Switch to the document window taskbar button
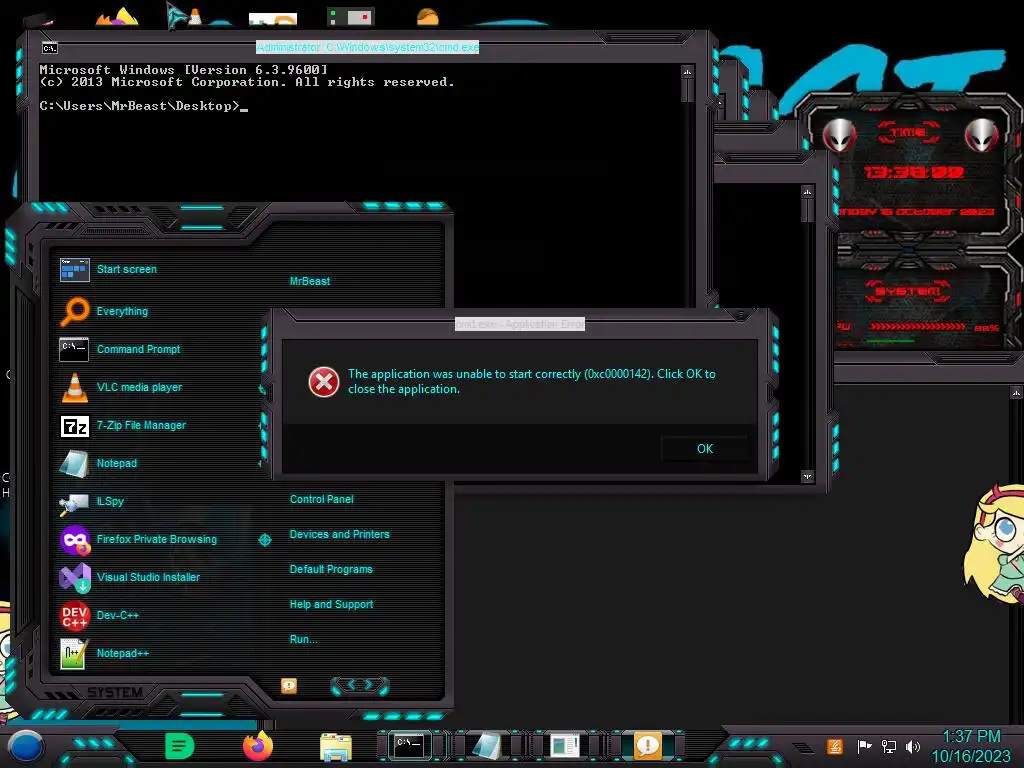This screenshot has width=1024, height=768. click(x=565, y=746)
